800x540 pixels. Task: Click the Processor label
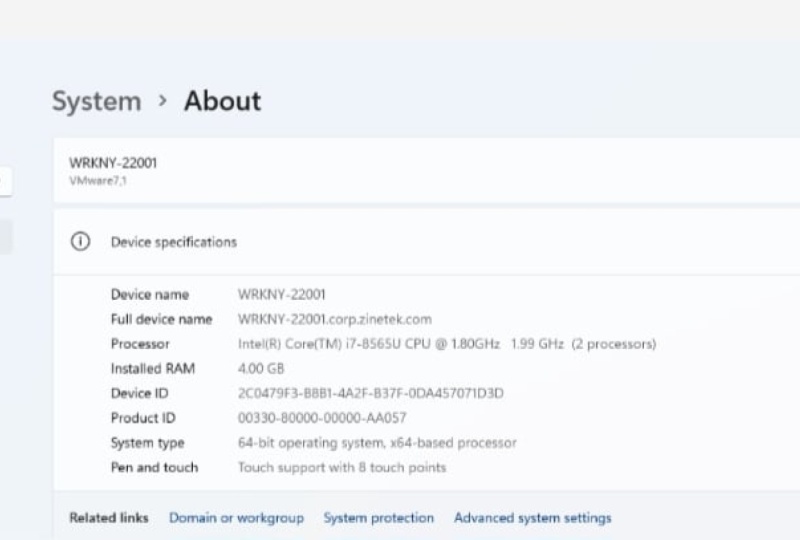(140, 344)
